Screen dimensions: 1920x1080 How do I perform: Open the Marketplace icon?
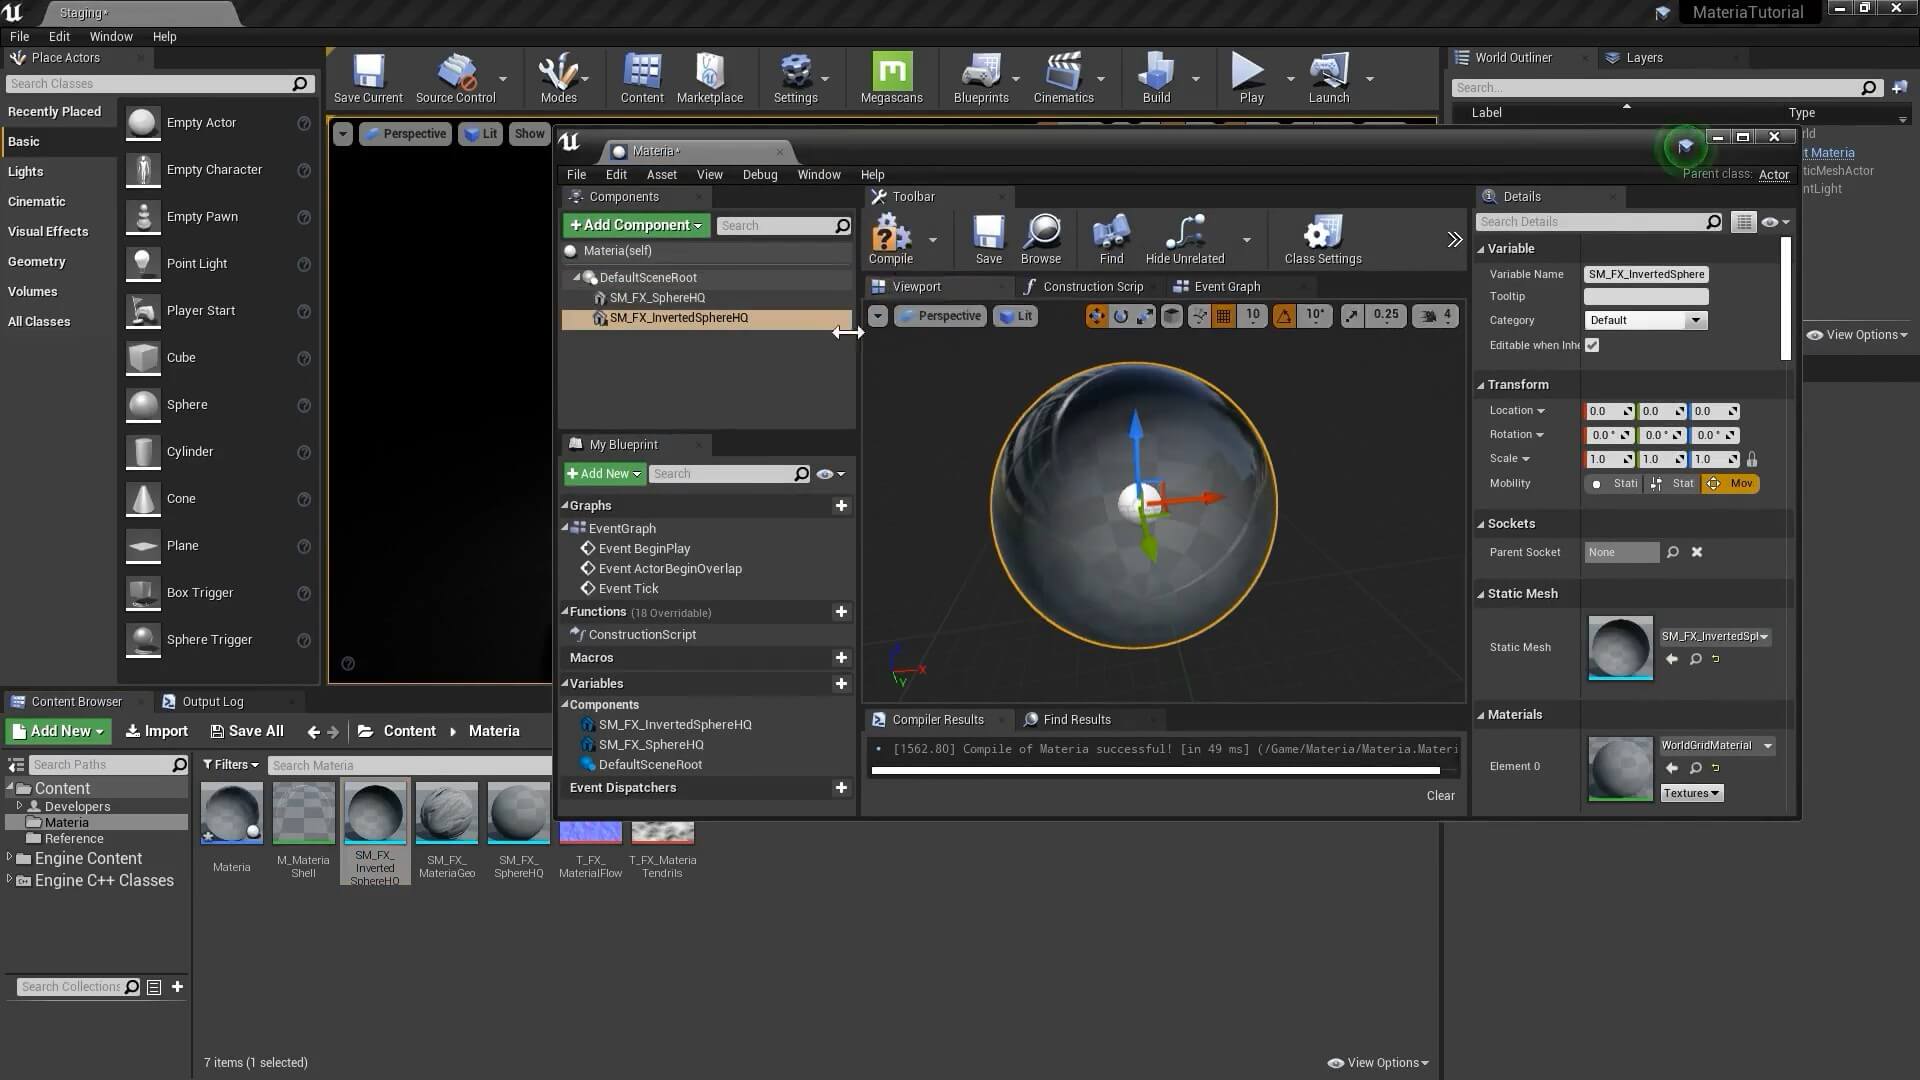709,78
